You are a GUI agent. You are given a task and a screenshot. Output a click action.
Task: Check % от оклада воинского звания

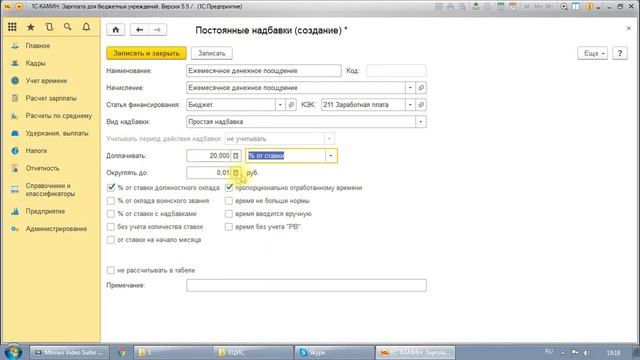tap(111, 201)
